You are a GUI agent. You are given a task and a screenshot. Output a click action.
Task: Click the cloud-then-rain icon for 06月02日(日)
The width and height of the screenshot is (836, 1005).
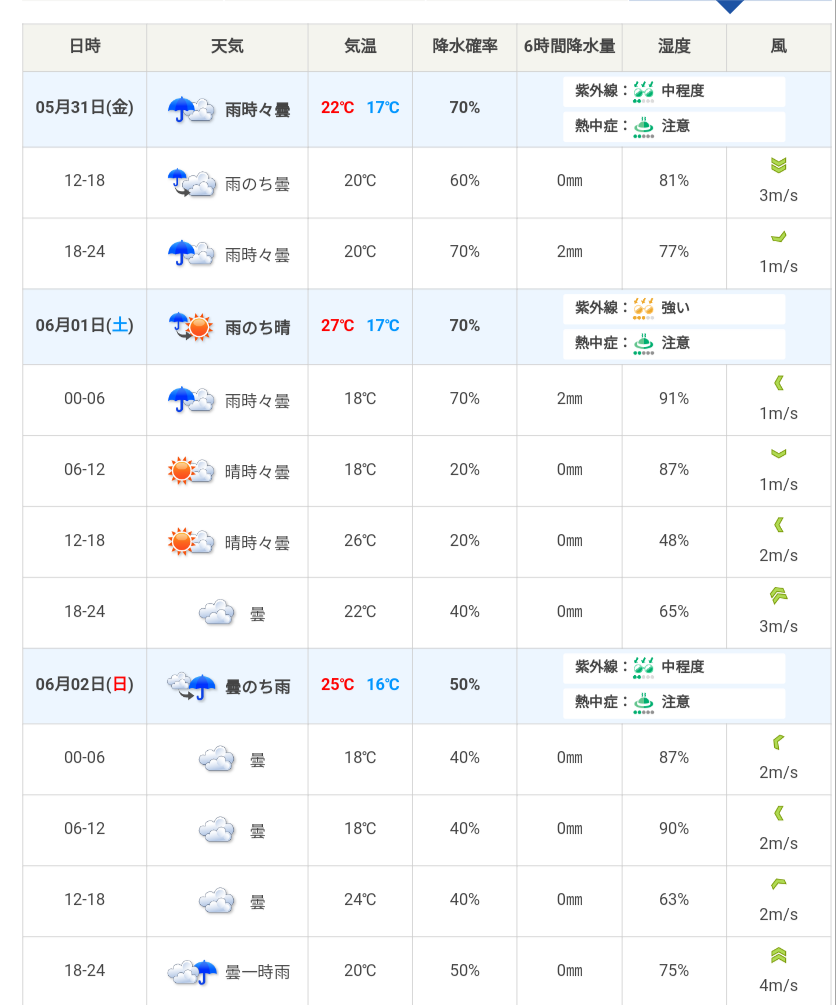(191, 686)
